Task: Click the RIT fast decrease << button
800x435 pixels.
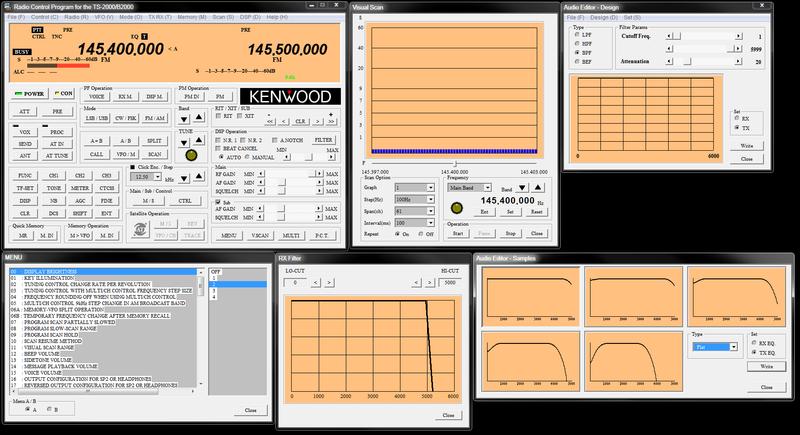Action: coord(270,121)
